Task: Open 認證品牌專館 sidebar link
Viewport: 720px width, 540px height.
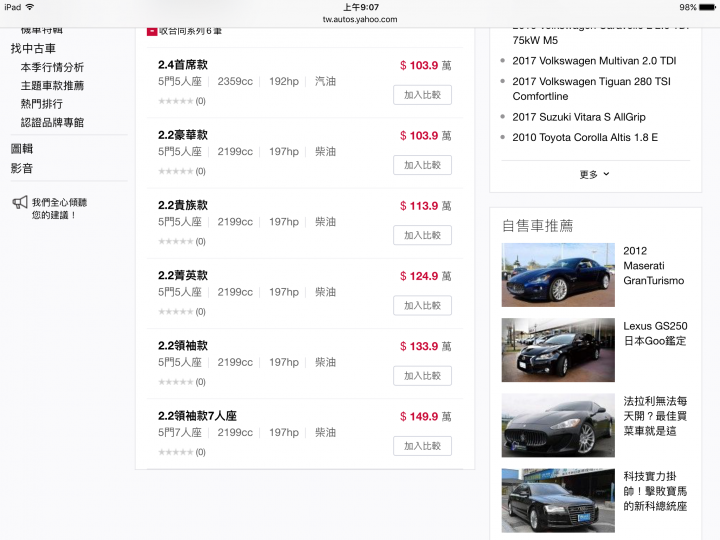Action: 52,123
